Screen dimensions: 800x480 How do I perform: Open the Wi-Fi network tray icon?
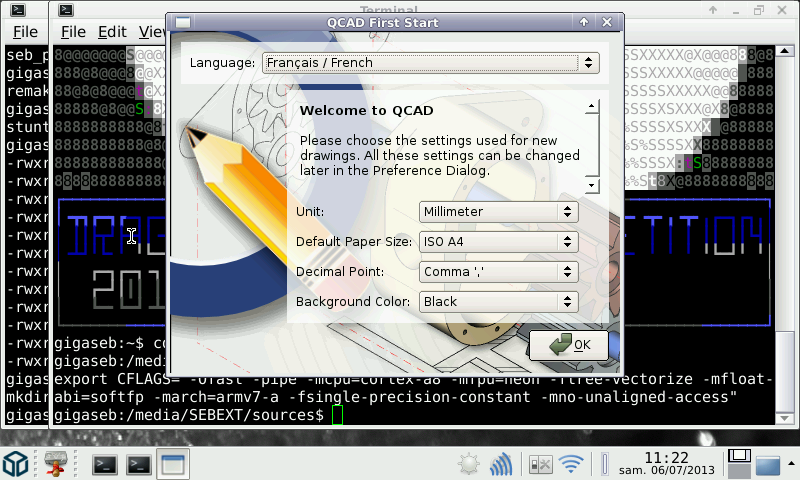[x=571, y=464]
